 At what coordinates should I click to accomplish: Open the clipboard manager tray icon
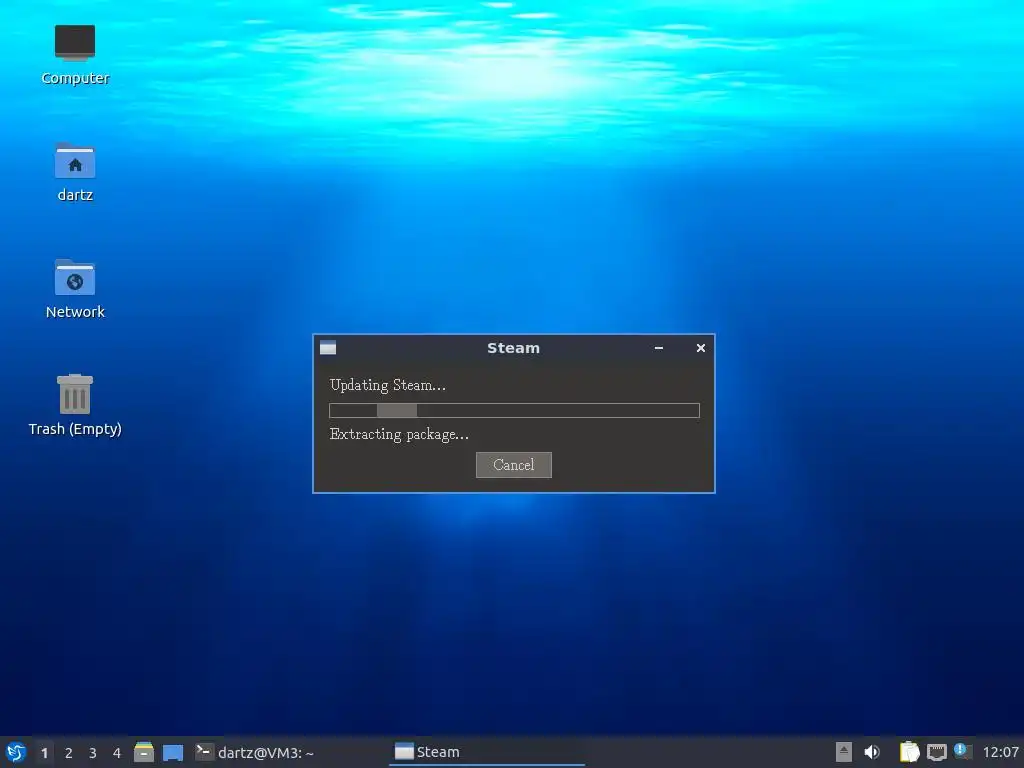(909, 752)
